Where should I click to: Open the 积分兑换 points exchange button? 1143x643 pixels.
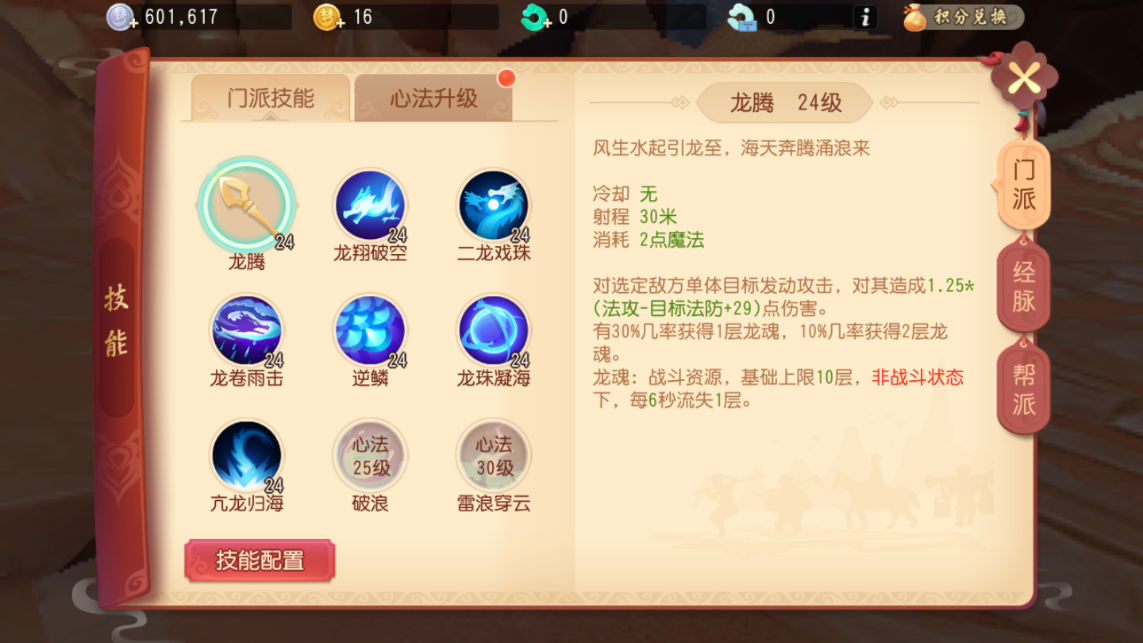coord(963,17)
